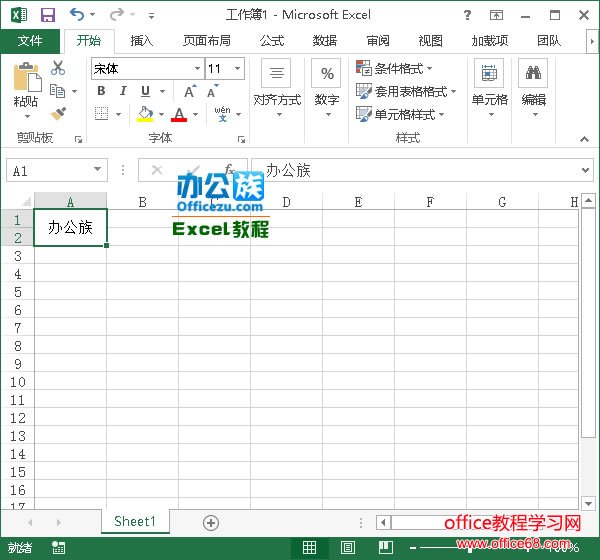Screen dimensions: 600x560
Task: Select the 数据 tab
Action: coord(324,41)
